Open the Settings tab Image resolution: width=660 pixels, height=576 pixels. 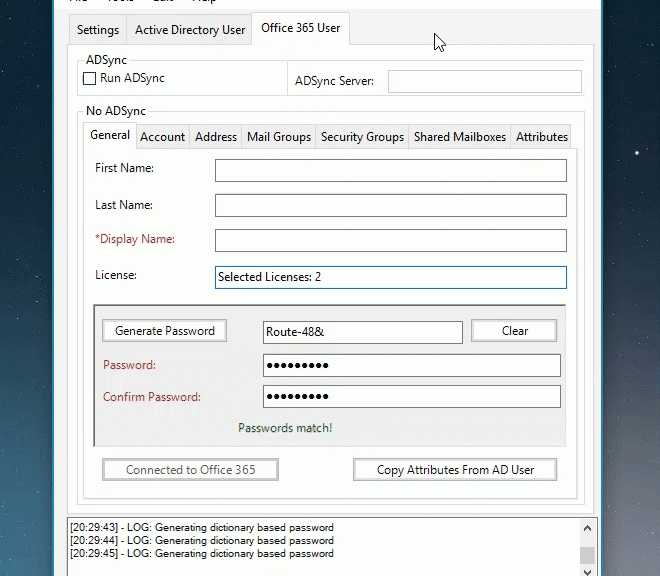click(98, 30)
